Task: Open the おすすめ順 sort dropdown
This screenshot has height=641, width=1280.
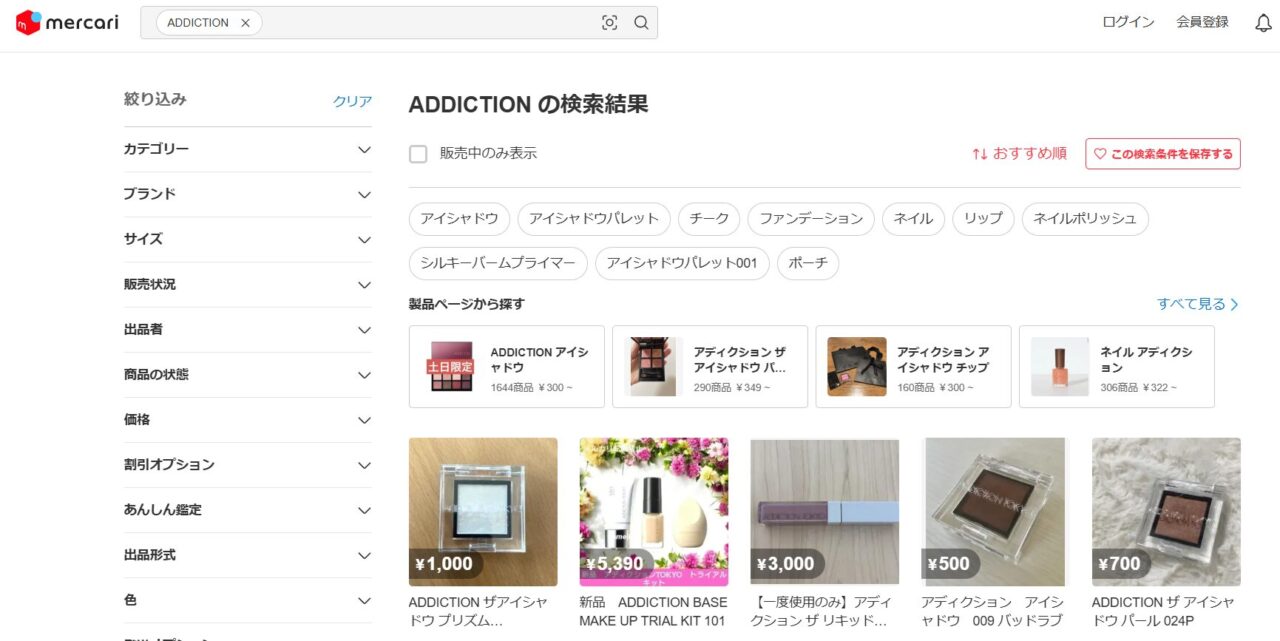Action: tap(1019, 153)
